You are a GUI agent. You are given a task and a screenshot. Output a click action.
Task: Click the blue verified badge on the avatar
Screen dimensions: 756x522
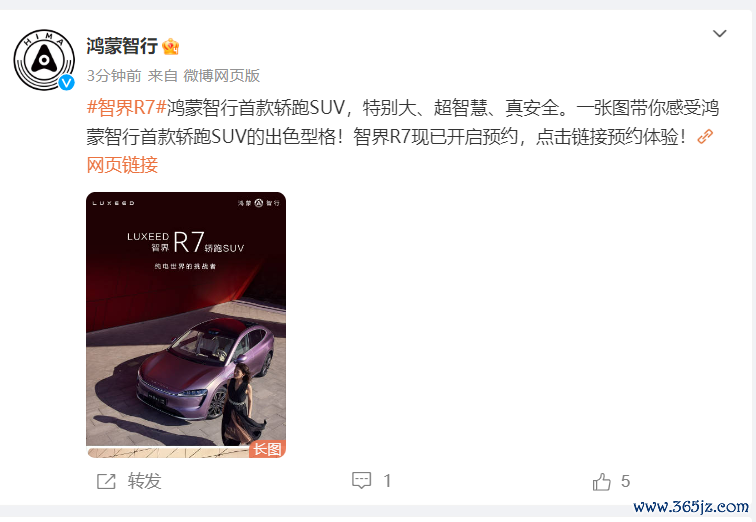[x=67, y=83]
